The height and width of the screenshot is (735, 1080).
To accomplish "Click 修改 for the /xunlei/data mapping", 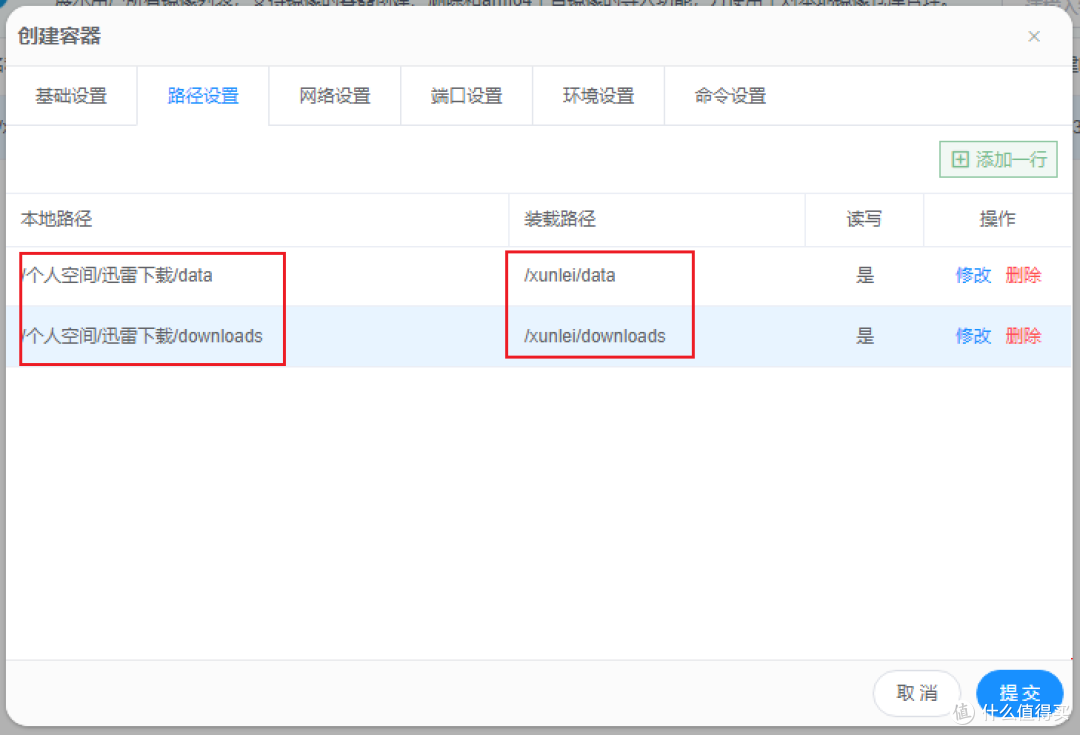I will pos(972,275).
